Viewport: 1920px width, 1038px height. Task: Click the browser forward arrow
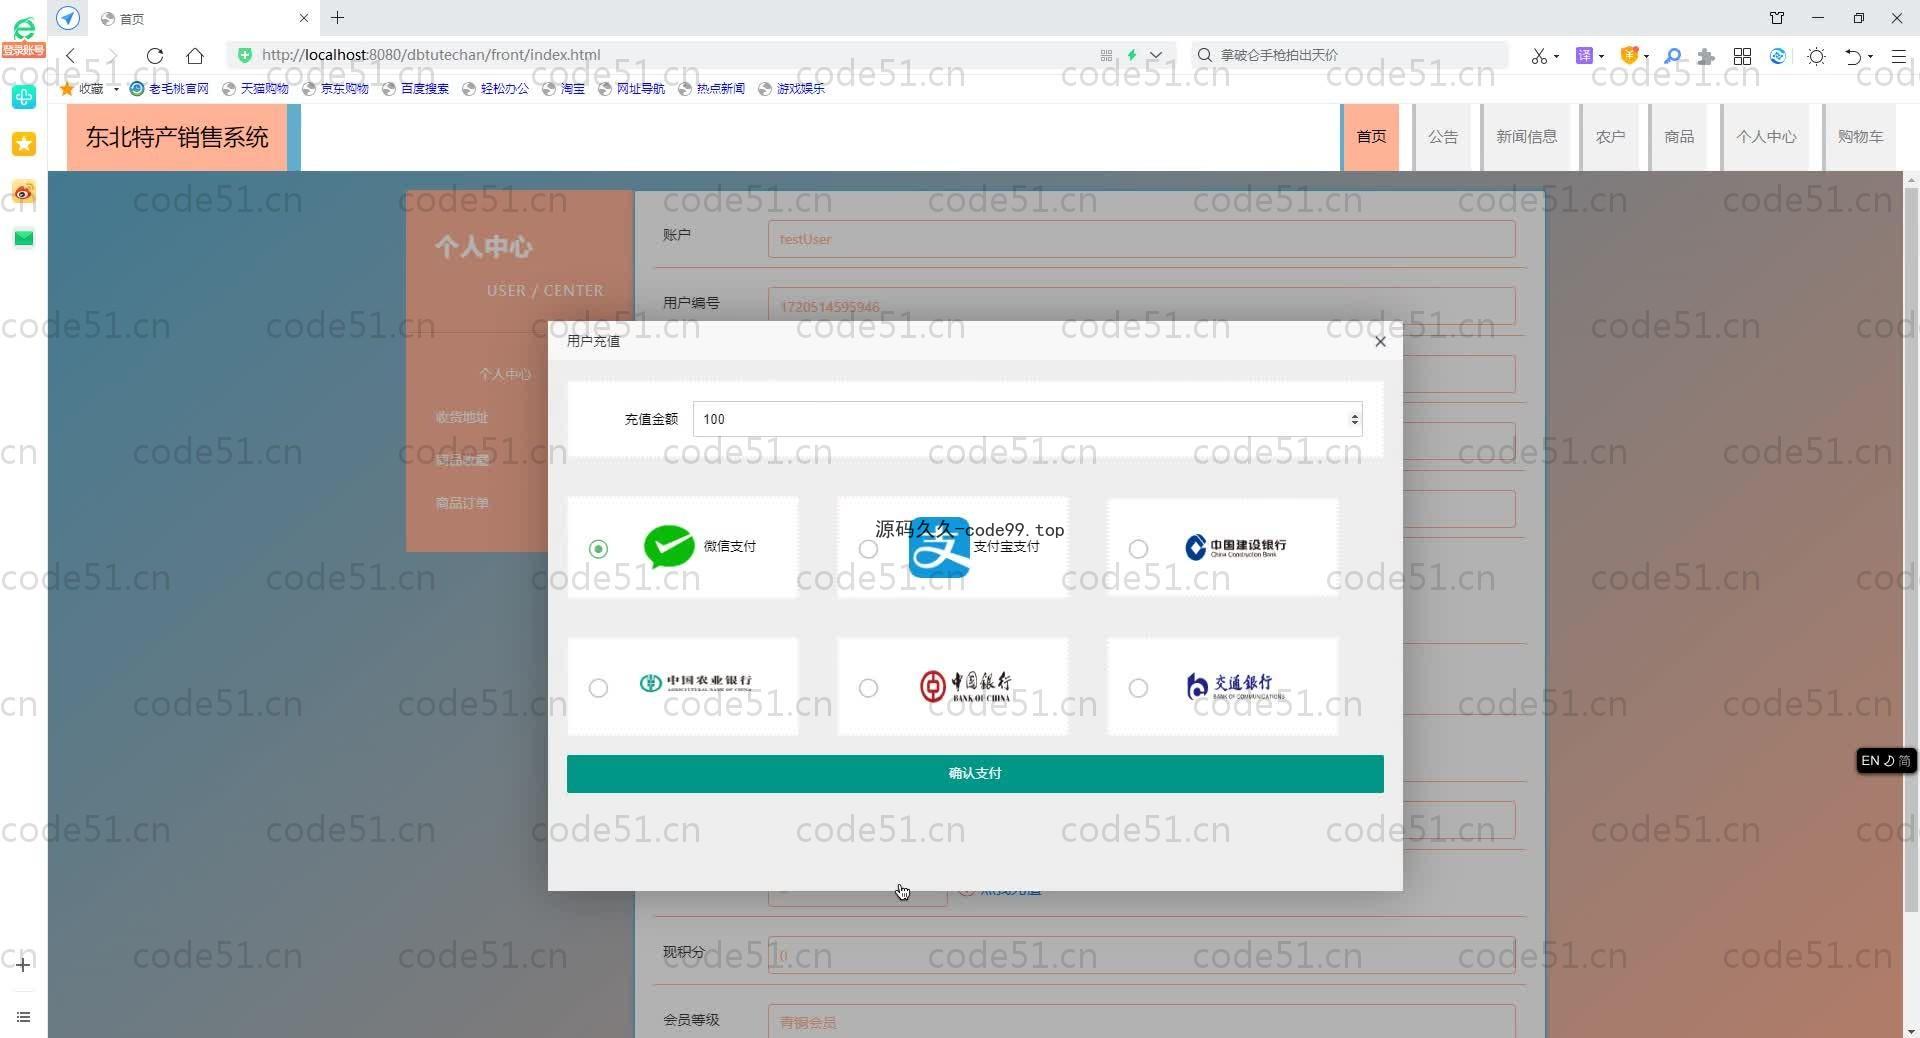[112, 55]
